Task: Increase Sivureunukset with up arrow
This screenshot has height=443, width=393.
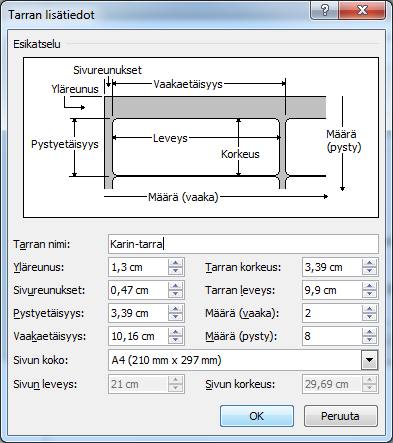Action: click(175, 286)
